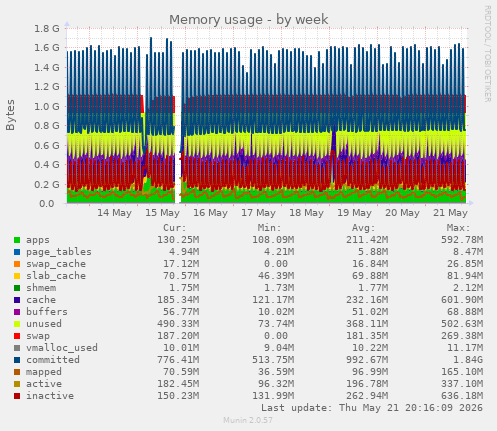Click the 'page_tables' legend label

tap(59, 252)
